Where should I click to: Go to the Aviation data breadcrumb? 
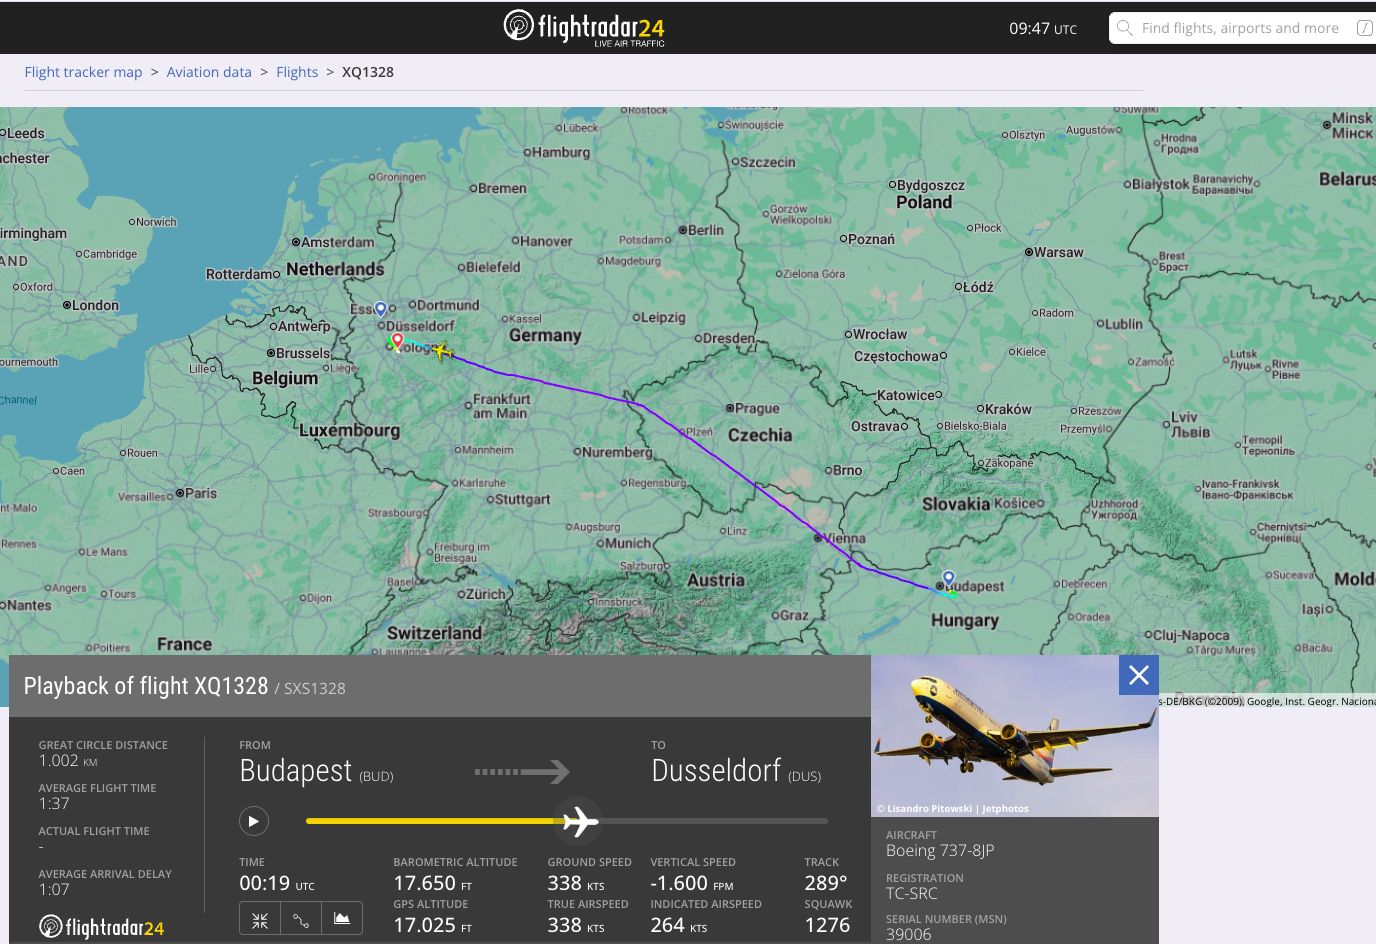click(x=209, y=72)
